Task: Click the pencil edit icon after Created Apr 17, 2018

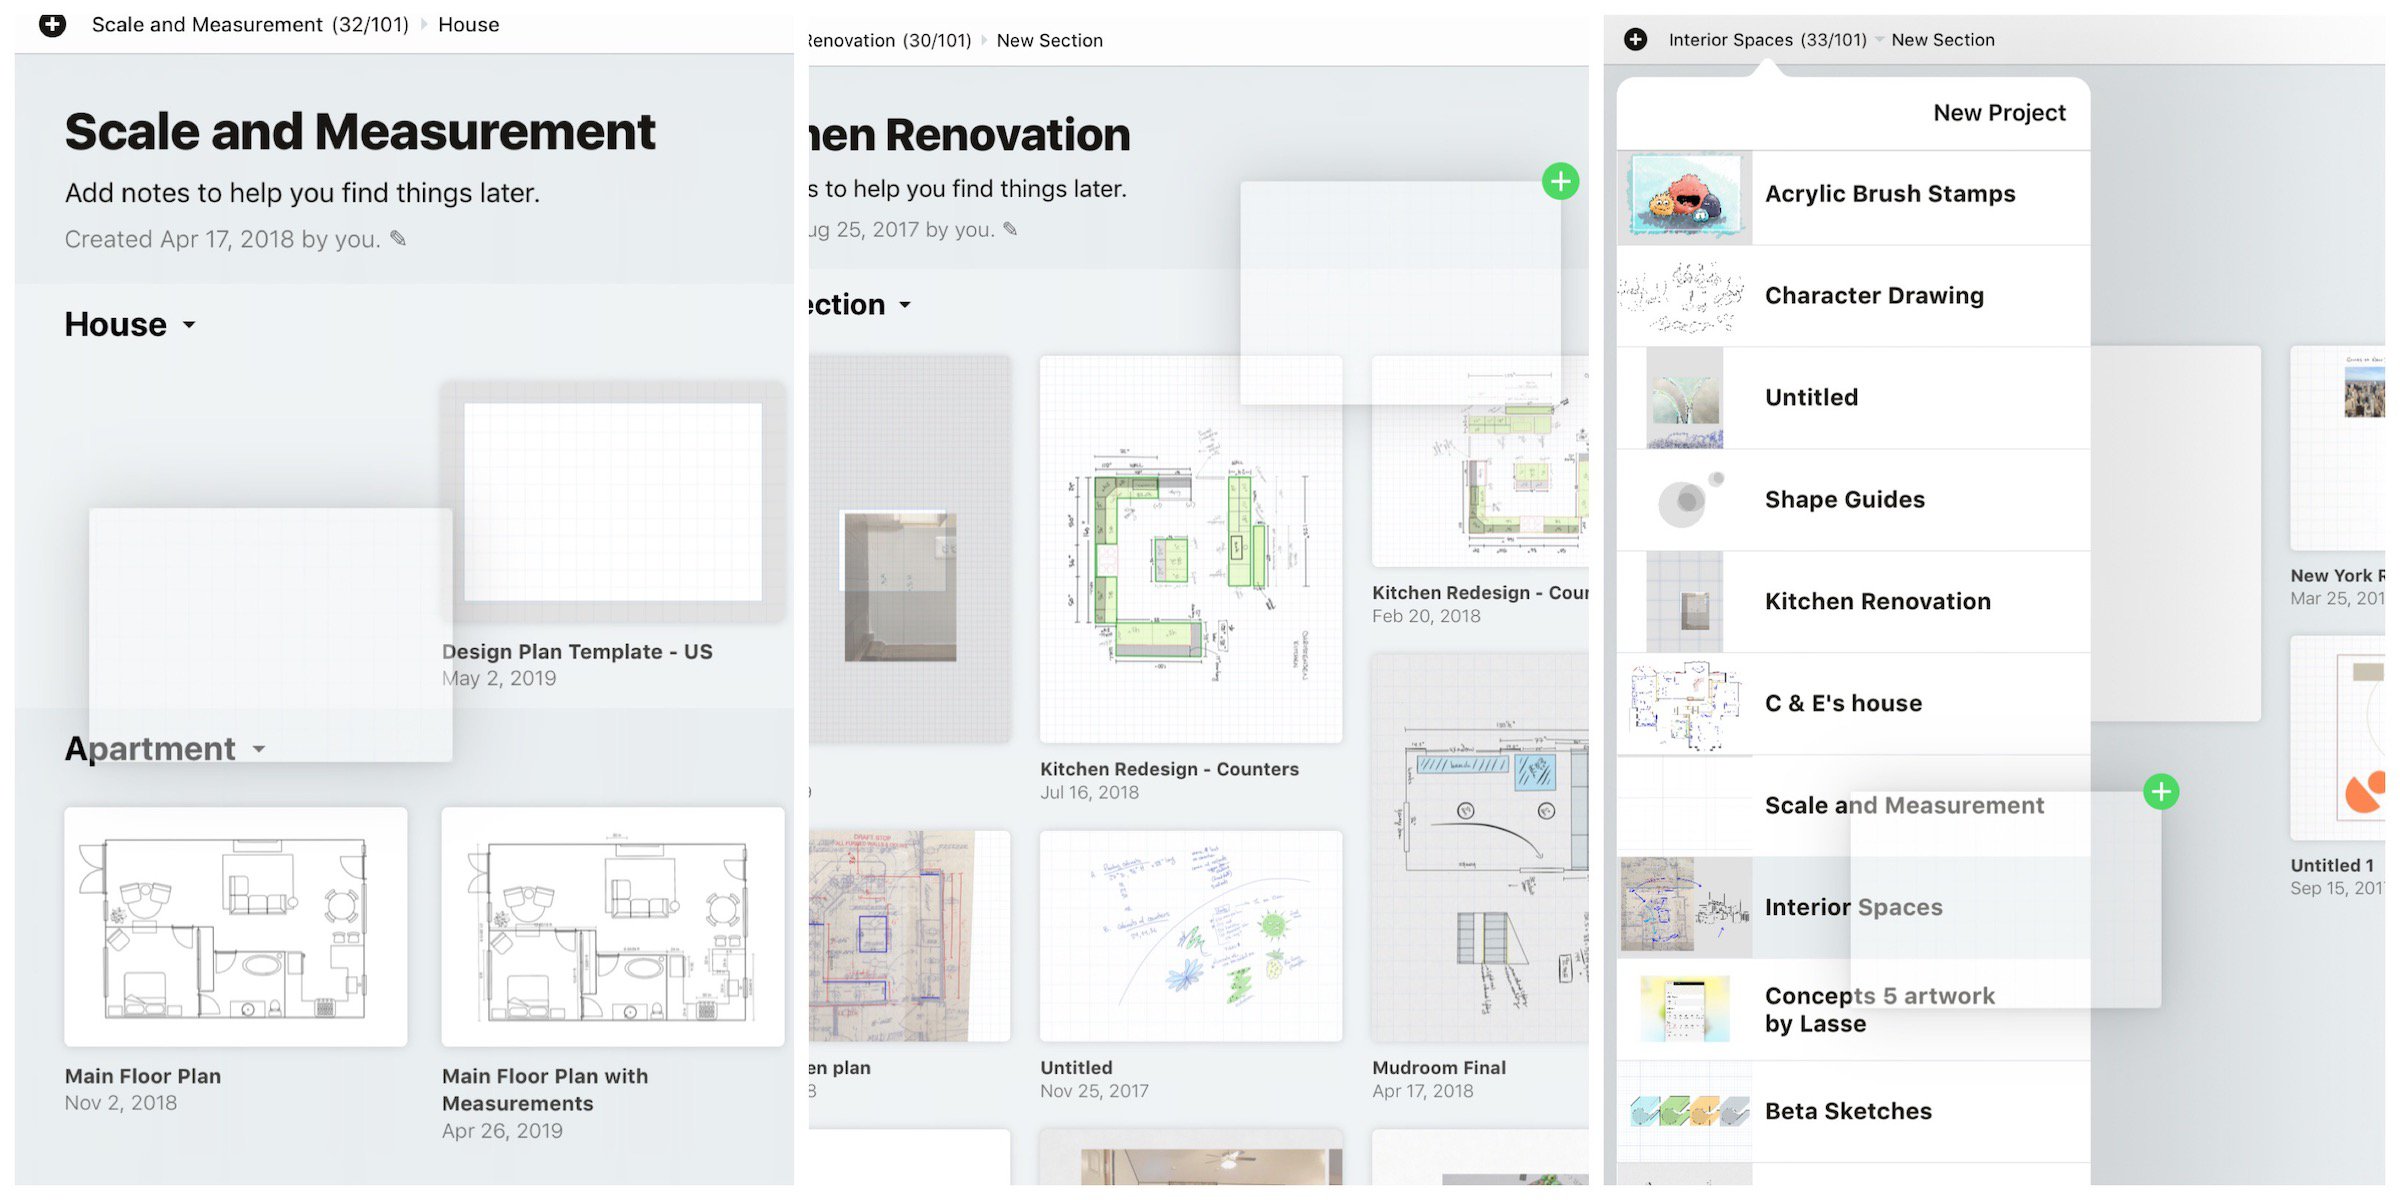Action: 398,238
